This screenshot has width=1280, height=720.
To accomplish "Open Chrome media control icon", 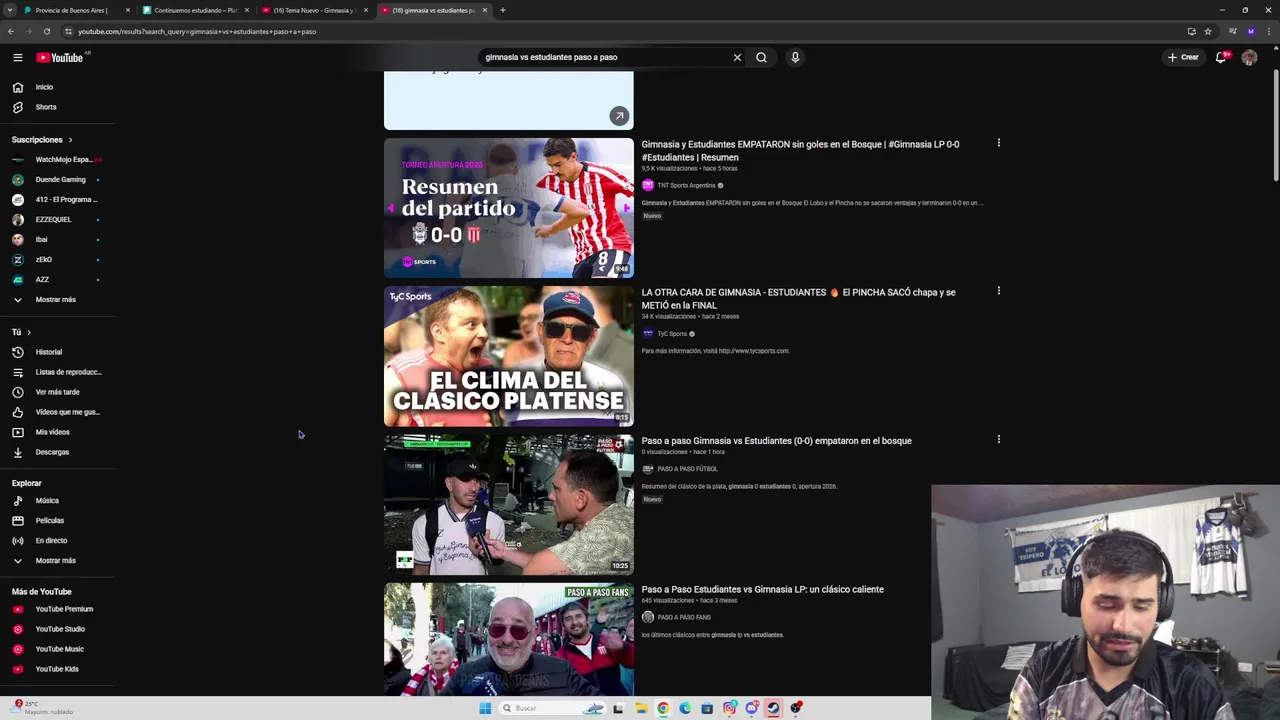I will [1232, 31].
